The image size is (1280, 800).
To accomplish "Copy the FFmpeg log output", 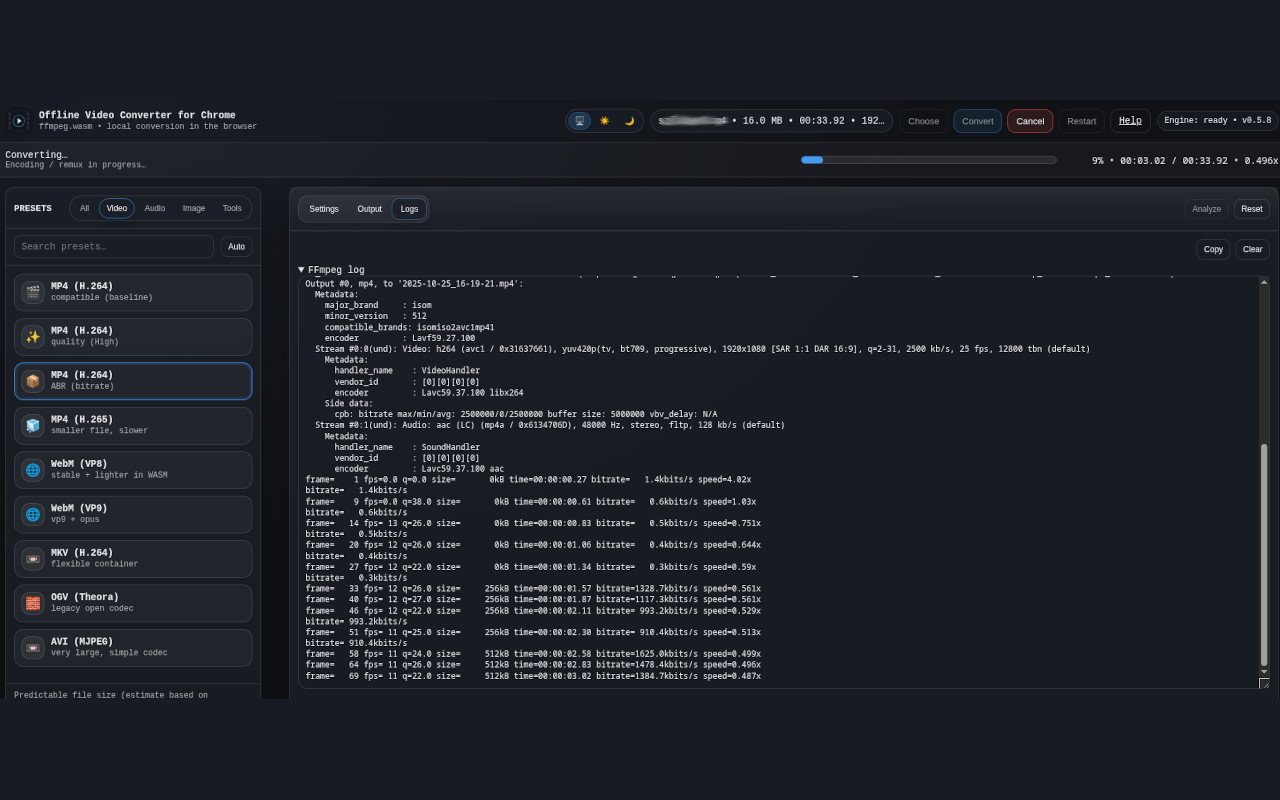I will 1212,249.
